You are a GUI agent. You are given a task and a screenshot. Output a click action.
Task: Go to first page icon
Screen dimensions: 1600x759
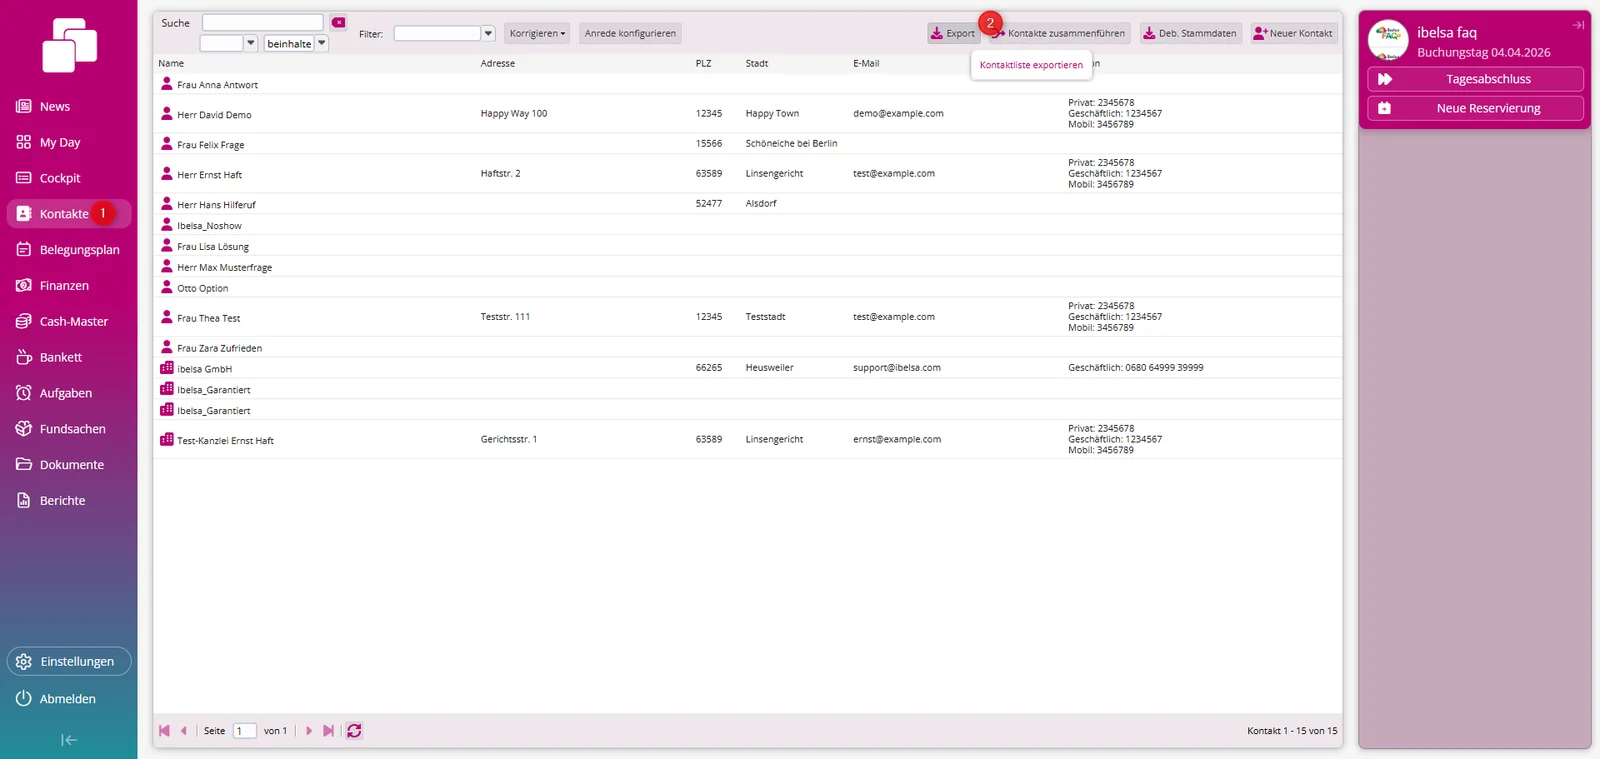pyautogui.click(x=164, y=731)
